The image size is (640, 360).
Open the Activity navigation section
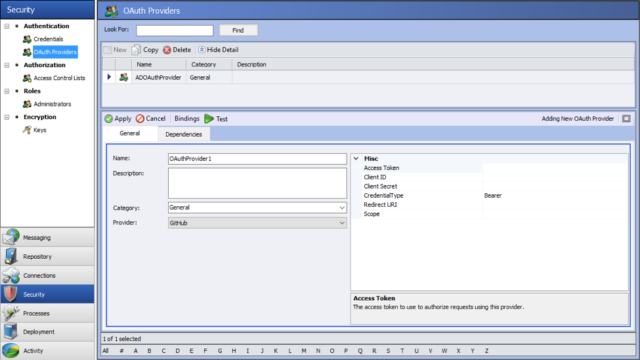[47, 351]
